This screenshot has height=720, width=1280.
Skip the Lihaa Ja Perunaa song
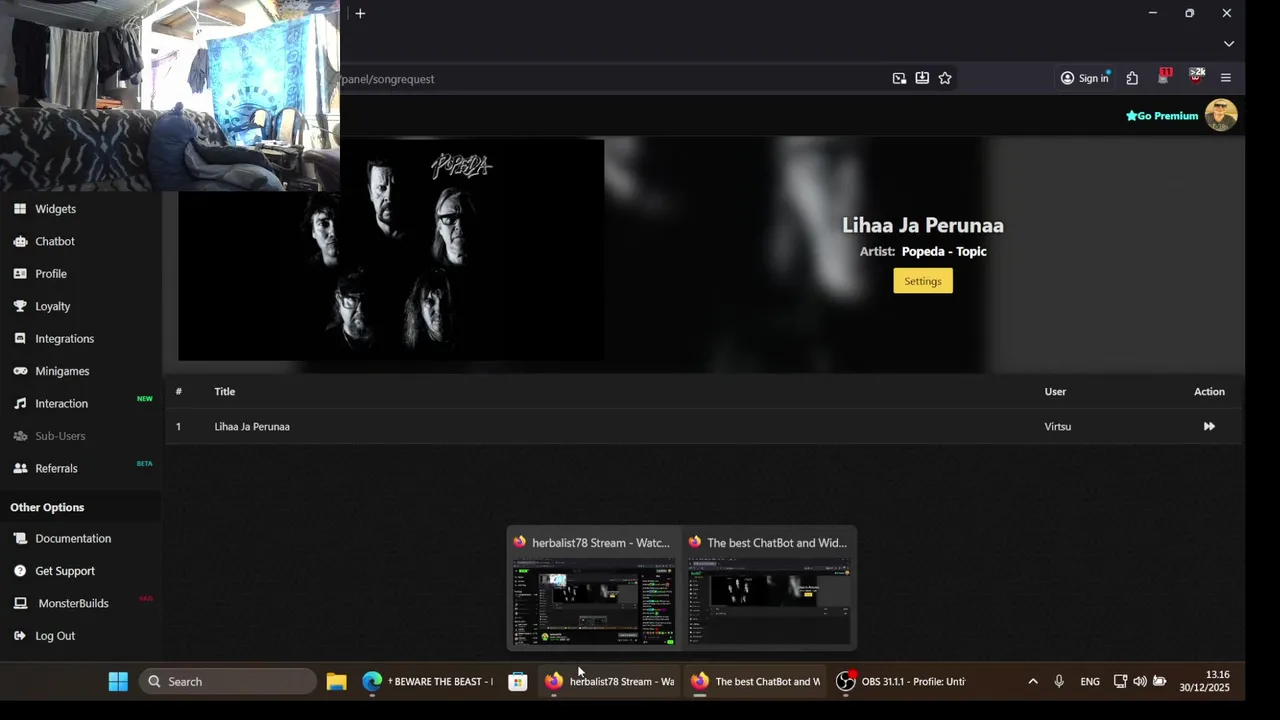coord(1209,426)
